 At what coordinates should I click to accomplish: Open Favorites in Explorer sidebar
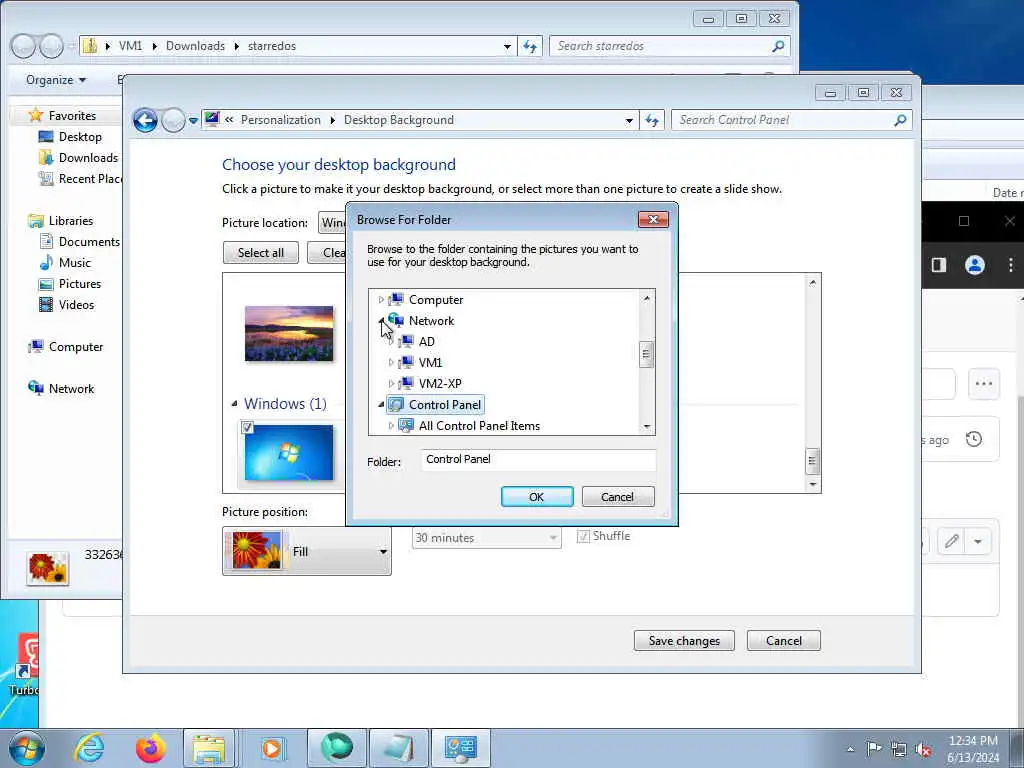coord(72,116)
